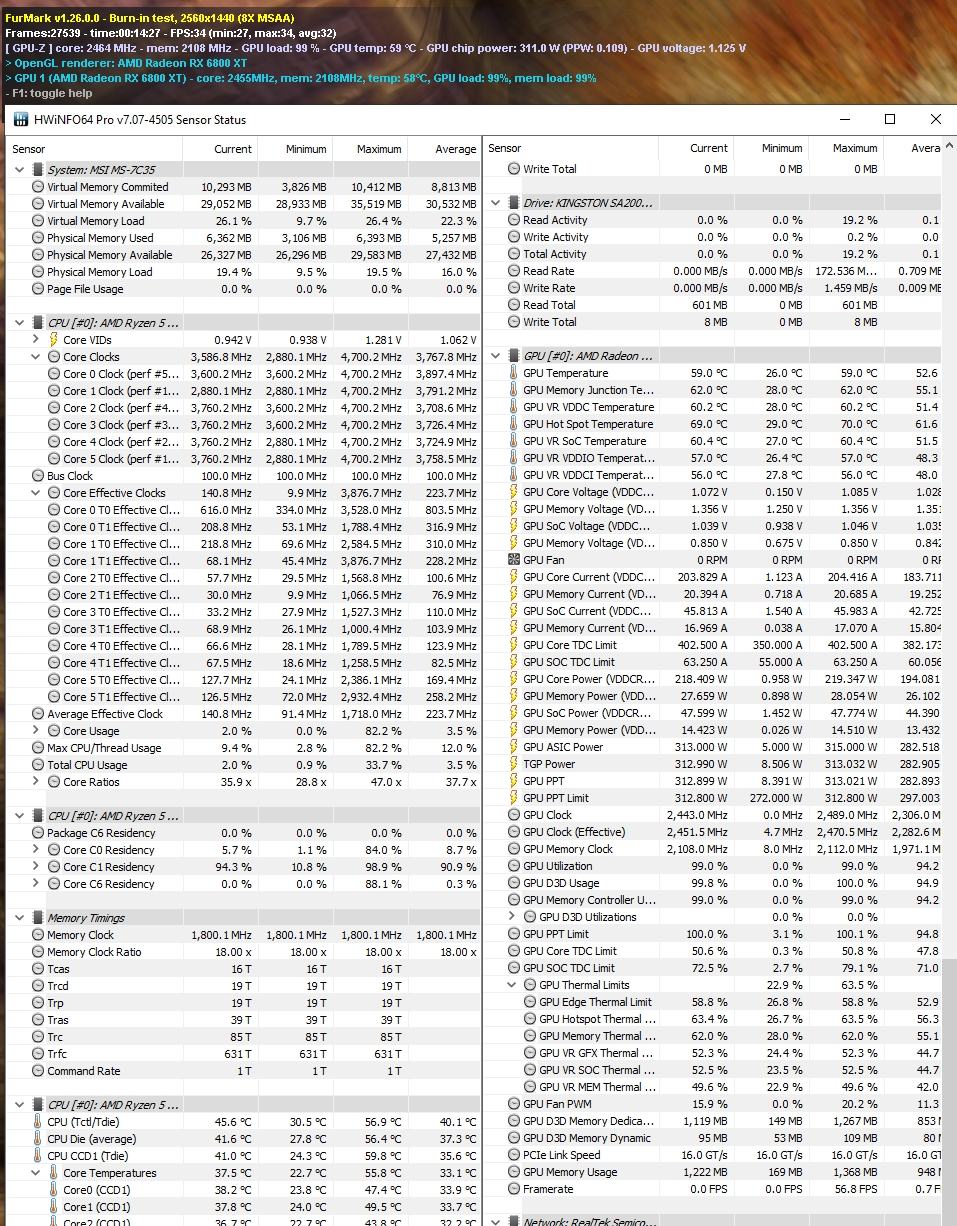Select the Command Rate row
The height and width of the screenshot is (1226, 957).
tap(244, 1071)
